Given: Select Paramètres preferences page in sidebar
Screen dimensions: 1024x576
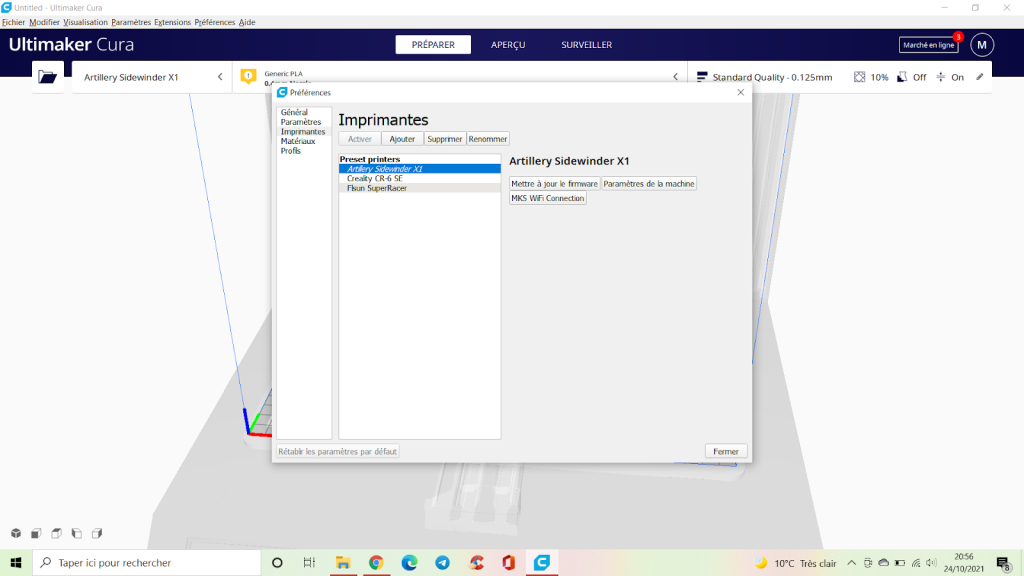Looking at the screenshot, I should tap(301, 122).
